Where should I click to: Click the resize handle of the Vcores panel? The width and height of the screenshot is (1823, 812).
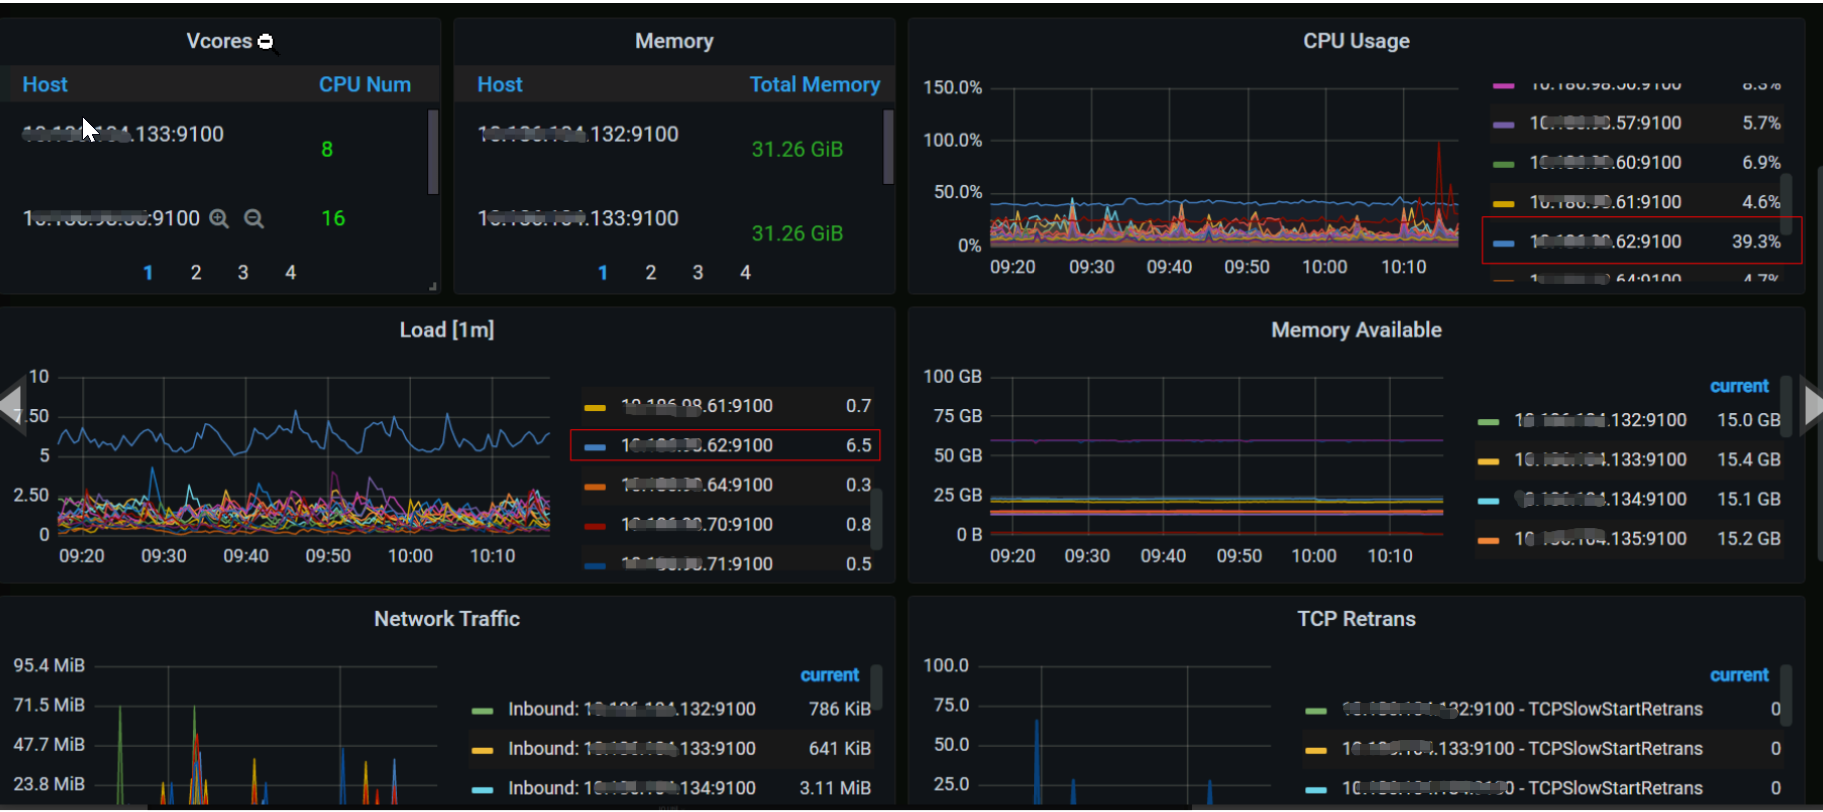[x=432, y=287]
